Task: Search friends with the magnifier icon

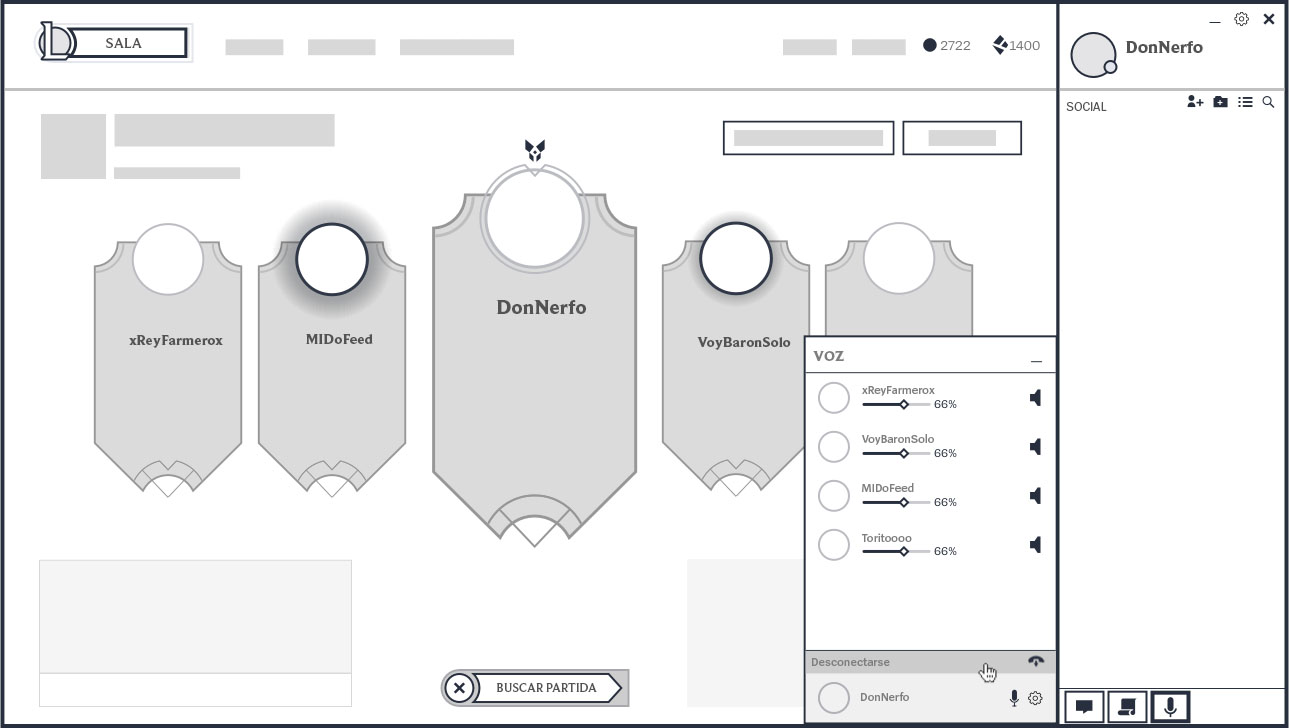Action: tap(1268, 102)
